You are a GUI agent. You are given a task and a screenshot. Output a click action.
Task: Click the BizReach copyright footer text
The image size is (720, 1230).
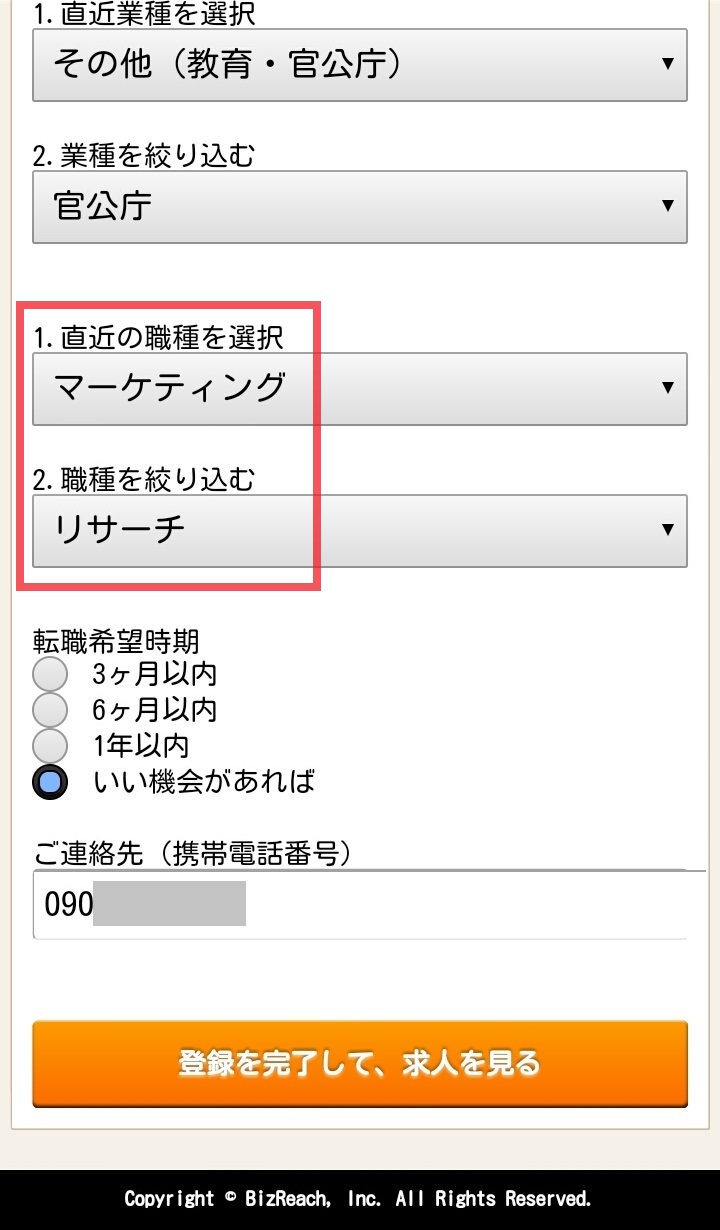[358, 1198]
